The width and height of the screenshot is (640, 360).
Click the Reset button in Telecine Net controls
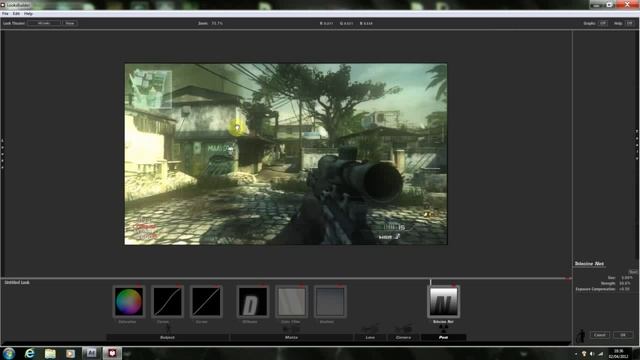(x=633, y=272)
